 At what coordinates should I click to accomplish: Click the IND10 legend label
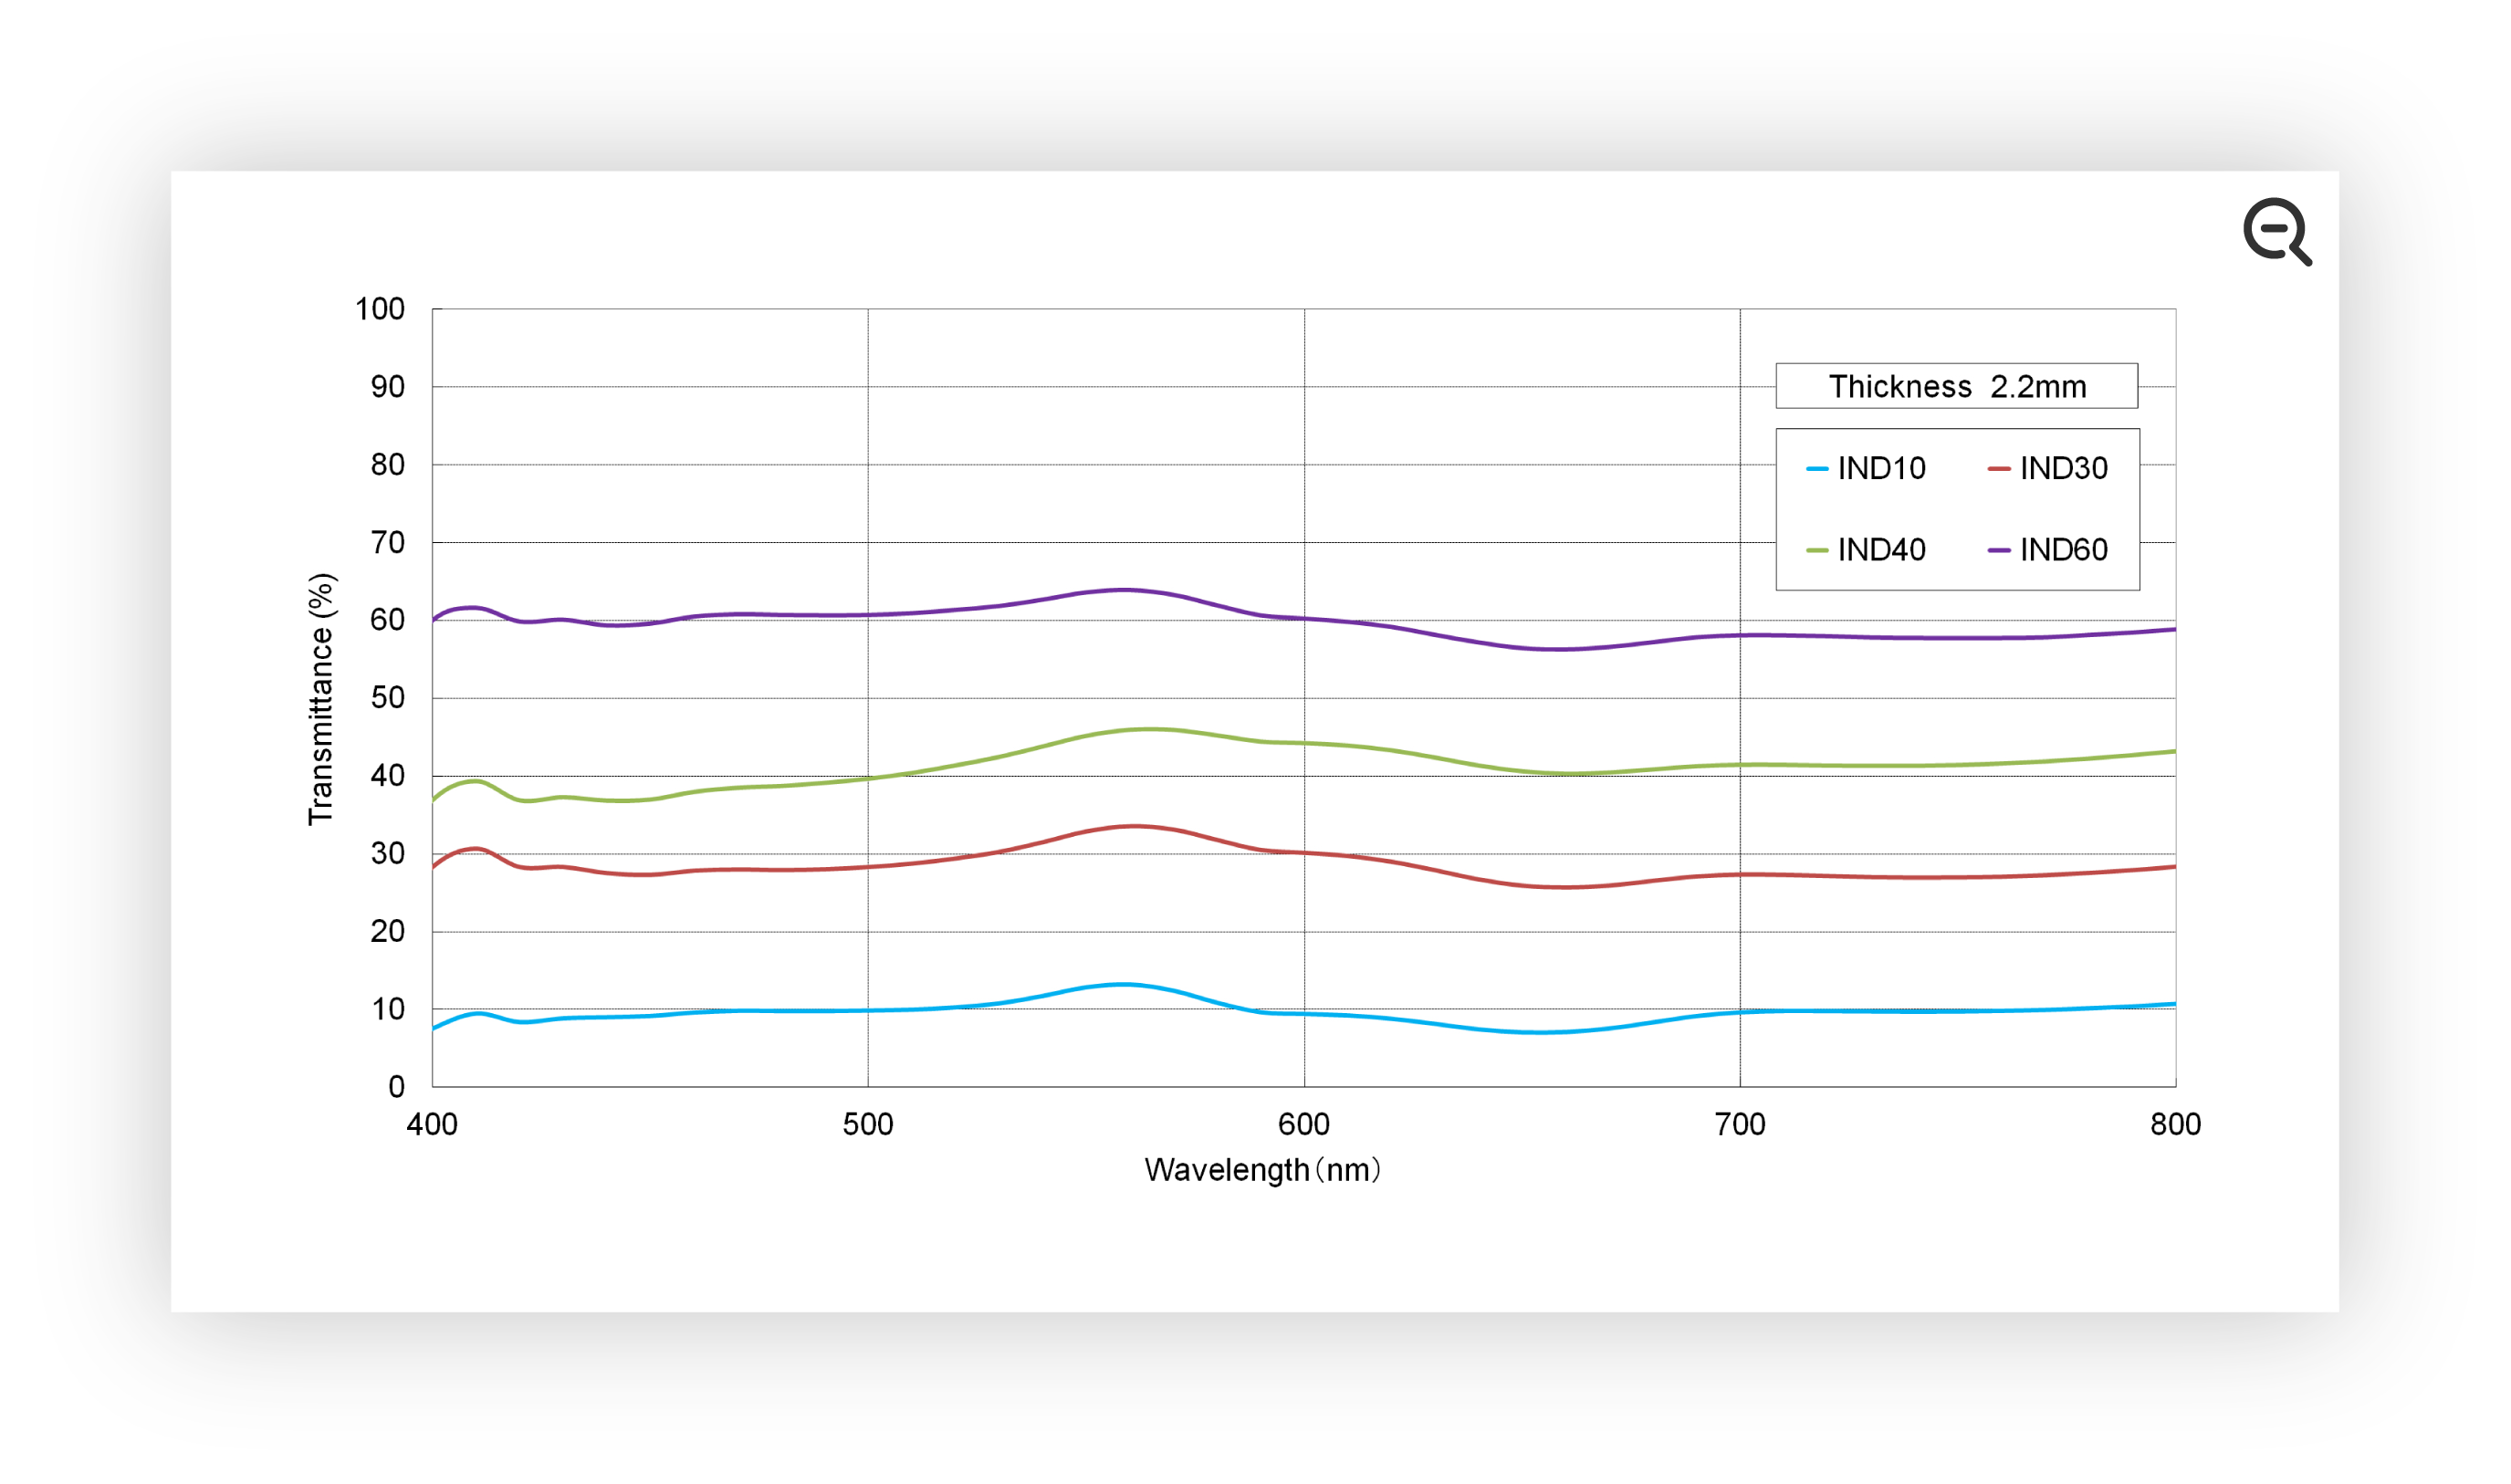[x=1881, y=469]
